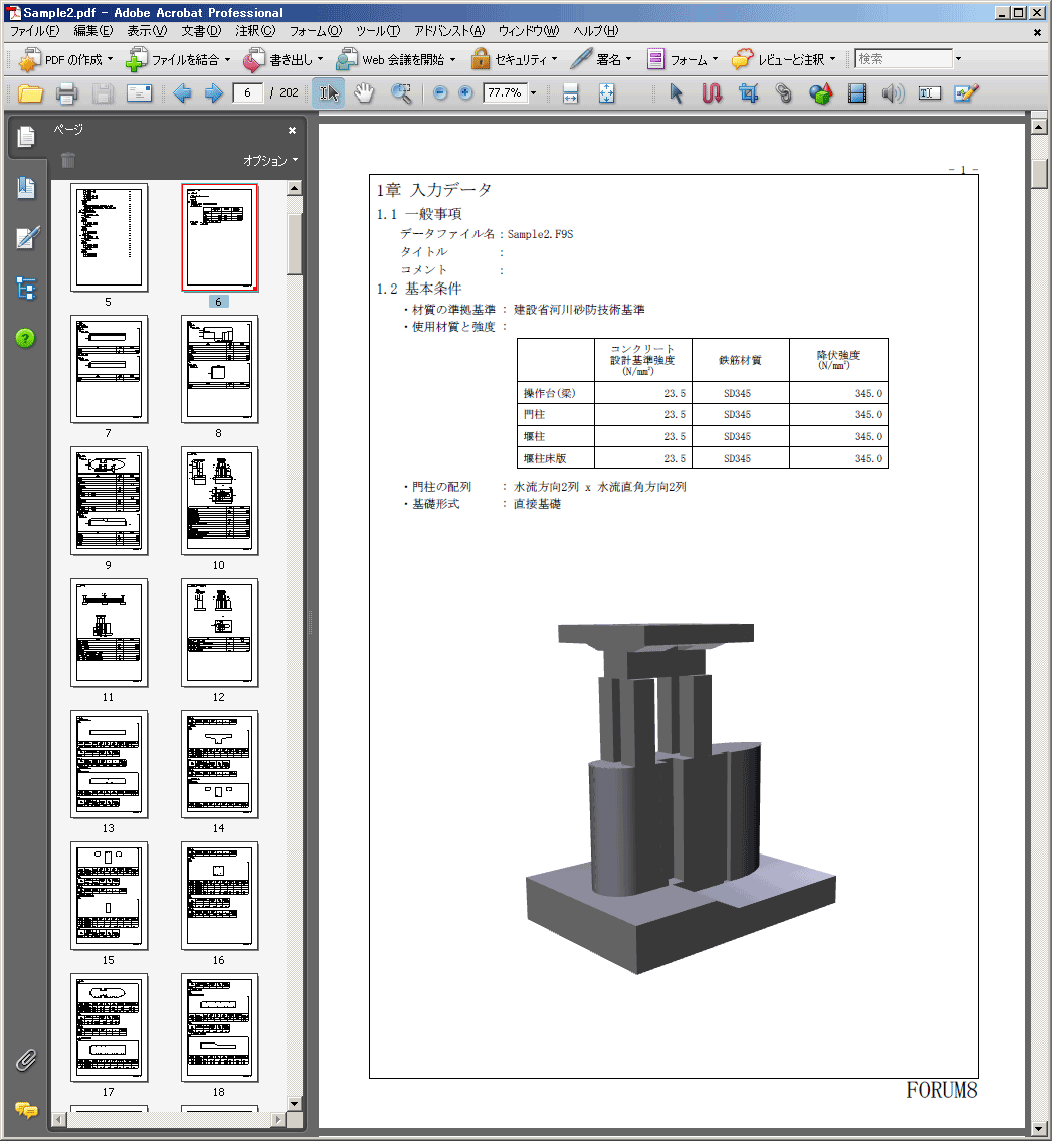
Task: Open the Bookmarks panel icon in sidebar
Action: 26,188
